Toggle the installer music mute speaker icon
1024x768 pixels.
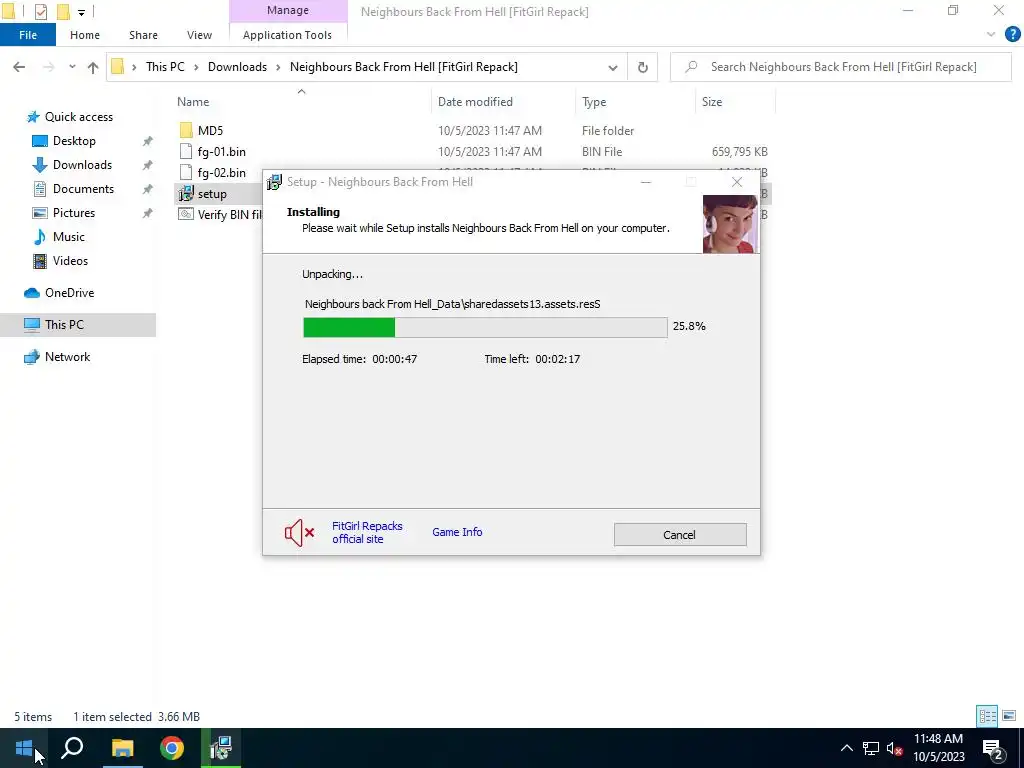[x=299, y=533]
